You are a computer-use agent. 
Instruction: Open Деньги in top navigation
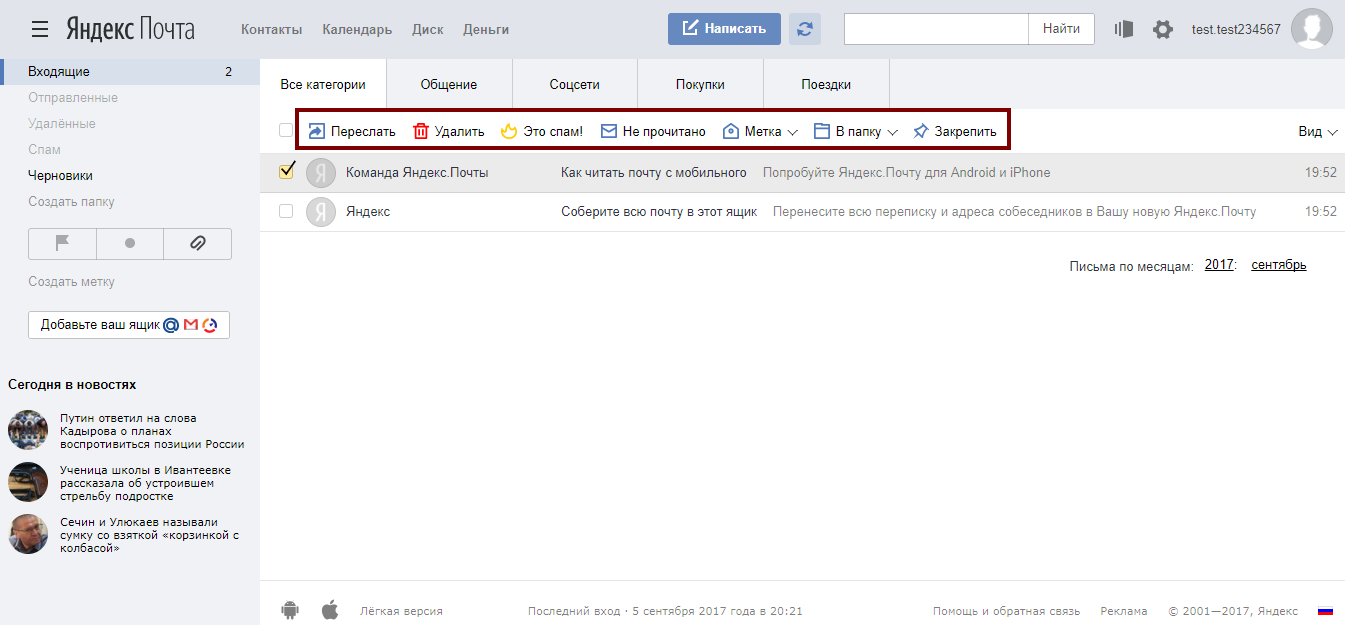(486, 30)
